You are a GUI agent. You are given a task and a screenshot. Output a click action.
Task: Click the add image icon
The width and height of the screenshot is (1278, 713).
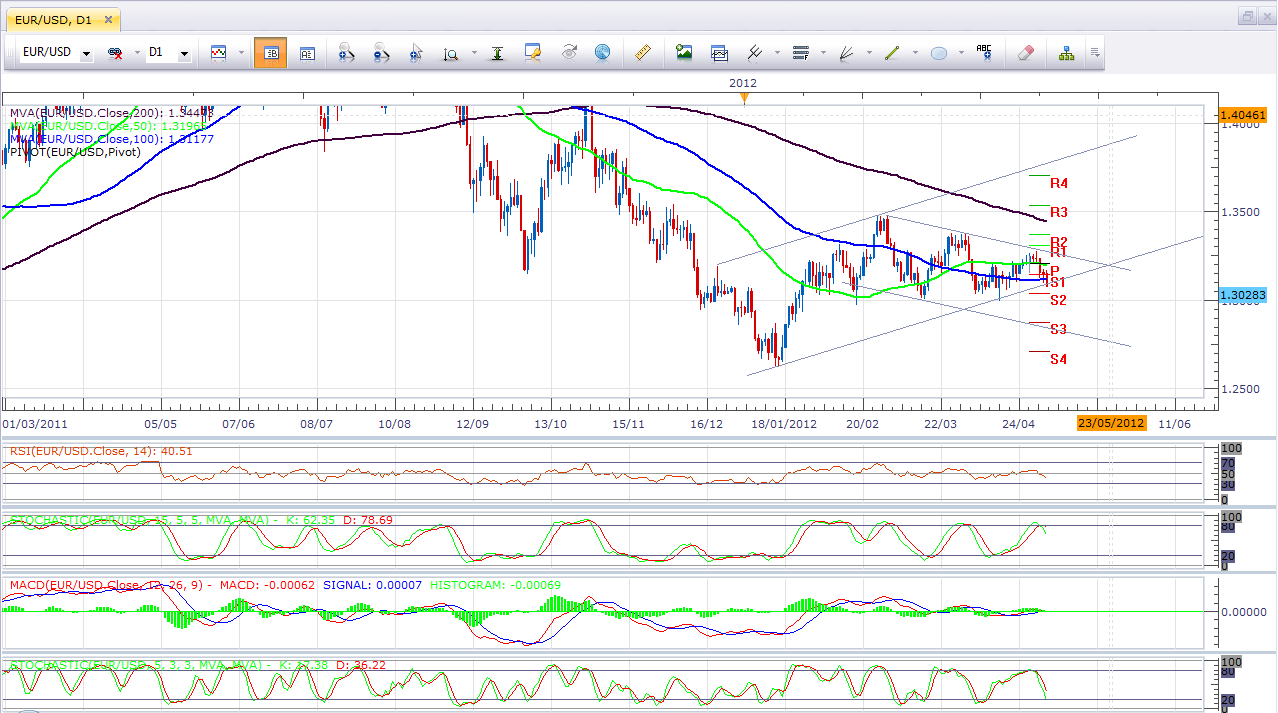(x=684, y=53)
